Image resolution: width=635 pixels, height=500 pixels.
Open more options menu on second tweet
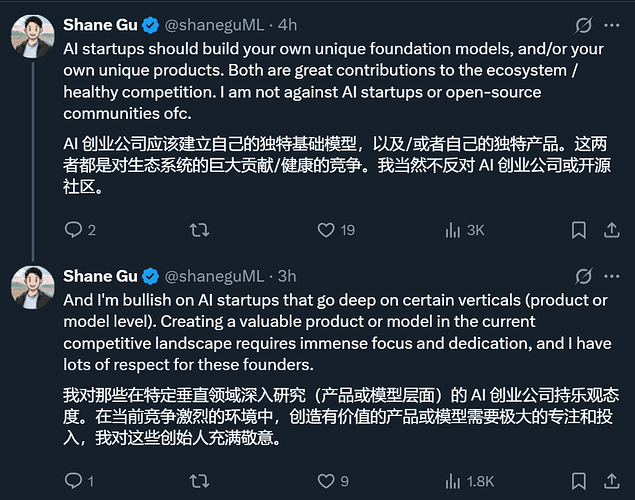pos(612,276)
